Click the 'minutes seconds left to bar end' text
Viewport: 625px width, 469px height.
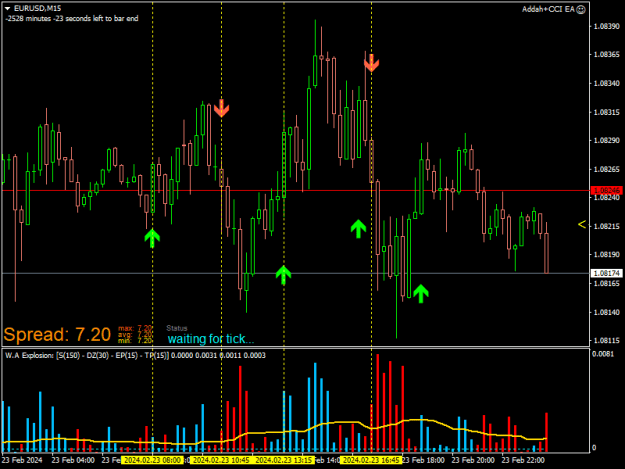pyautogui.click(x=72, y=18)
